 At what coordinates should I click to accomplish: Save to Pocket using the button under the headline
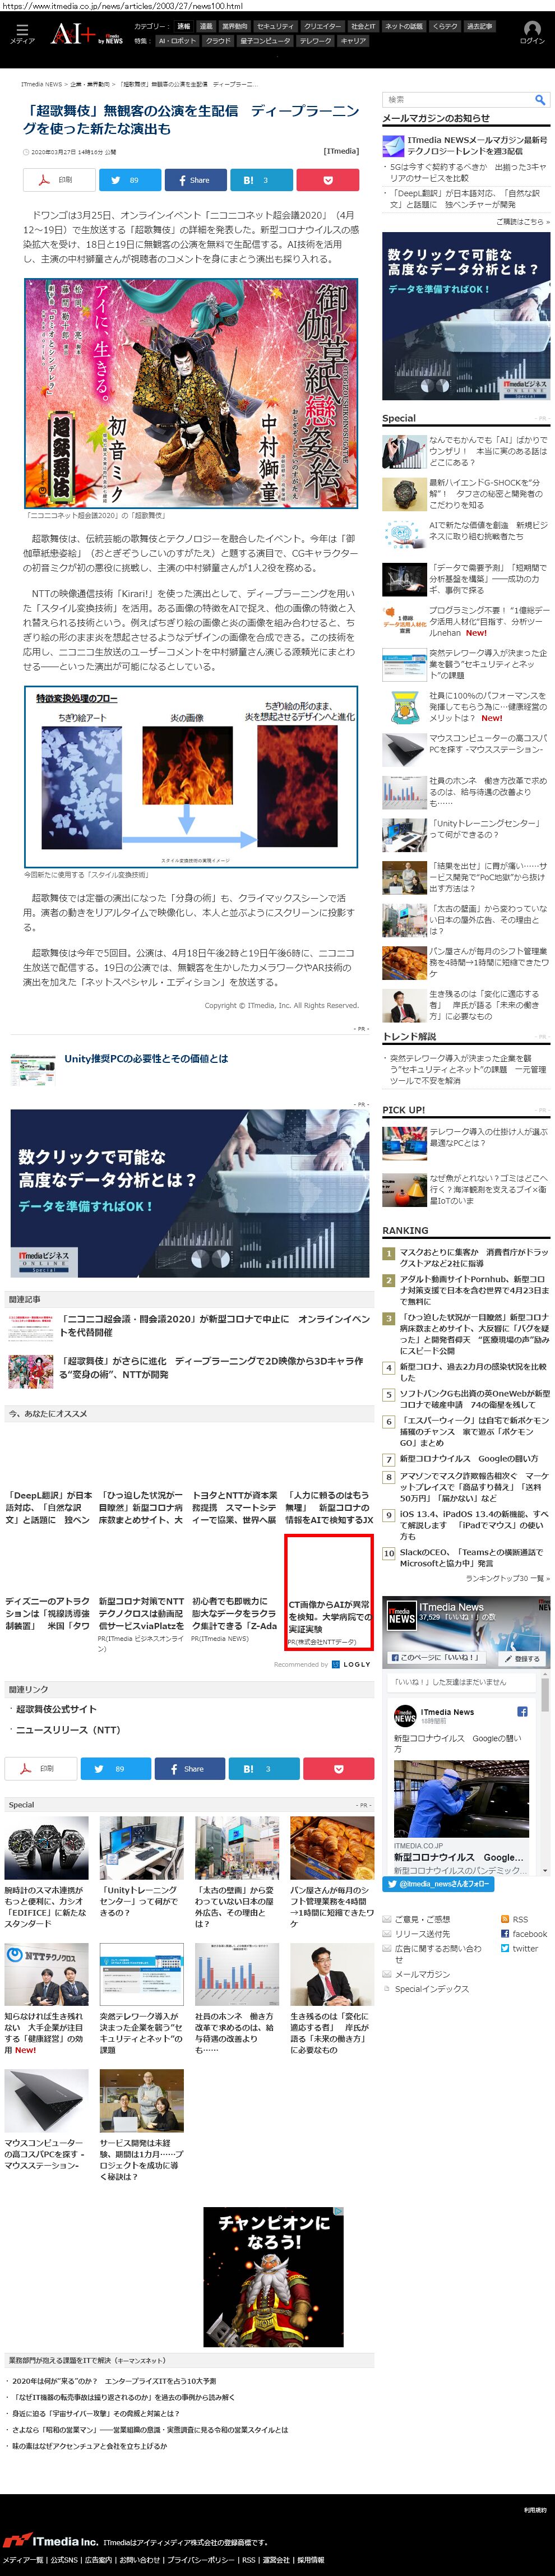pos(328,180)
